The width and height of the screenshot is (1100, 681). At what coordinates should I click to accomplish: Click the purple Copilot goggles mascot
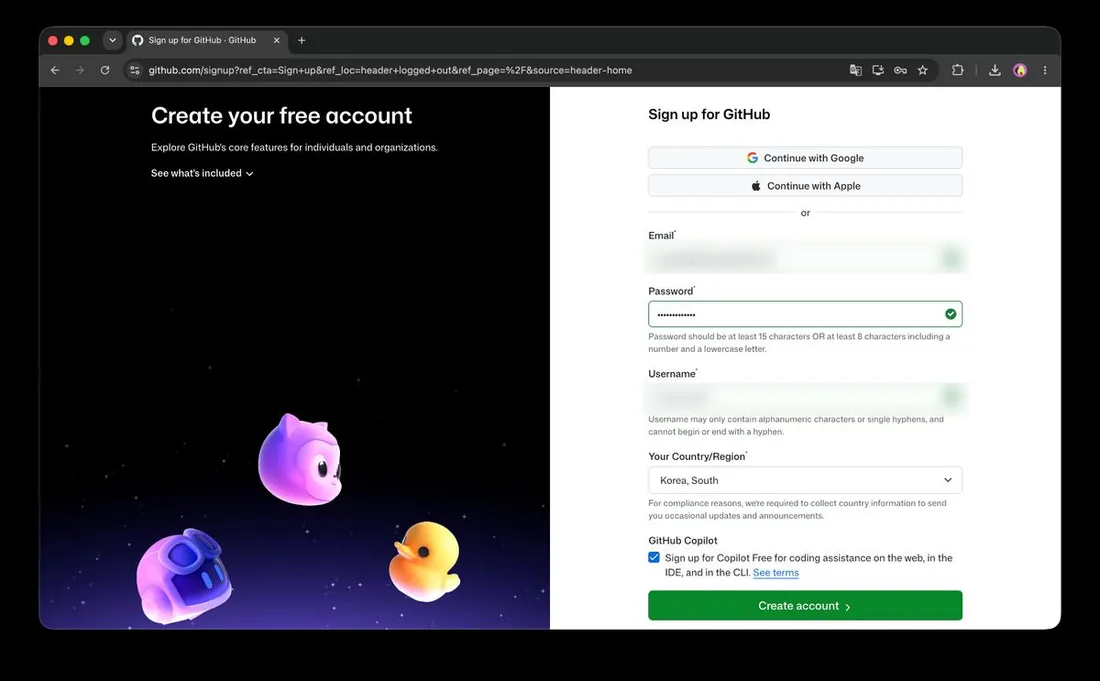point(184,575)
